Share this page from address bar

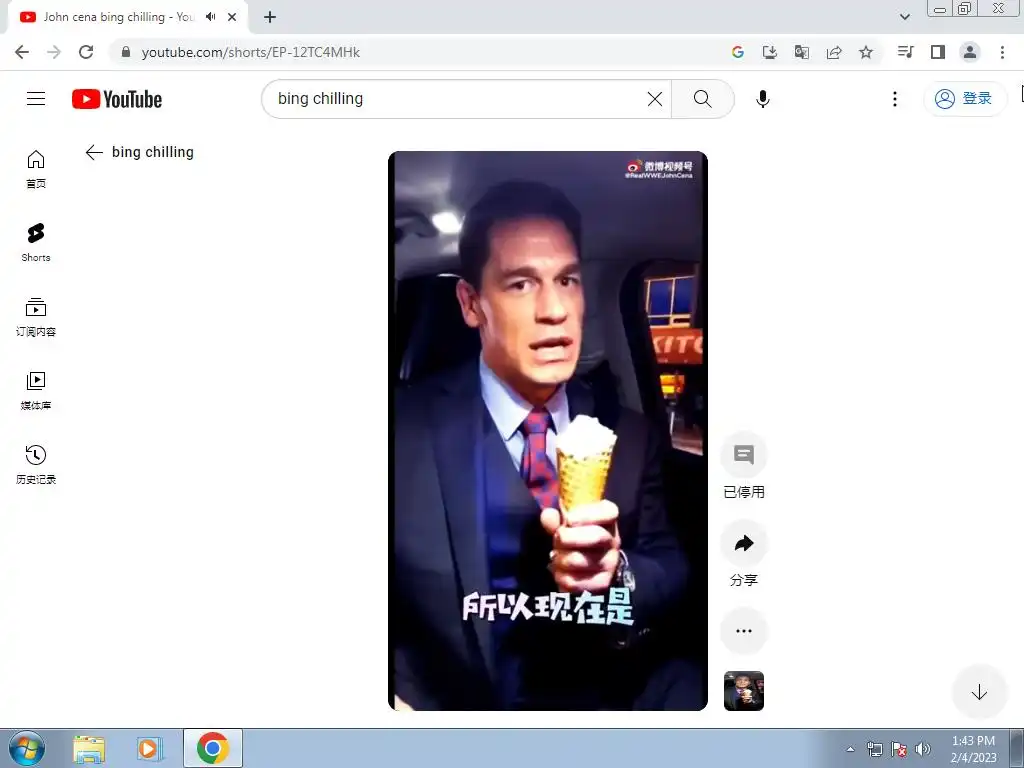834,52
